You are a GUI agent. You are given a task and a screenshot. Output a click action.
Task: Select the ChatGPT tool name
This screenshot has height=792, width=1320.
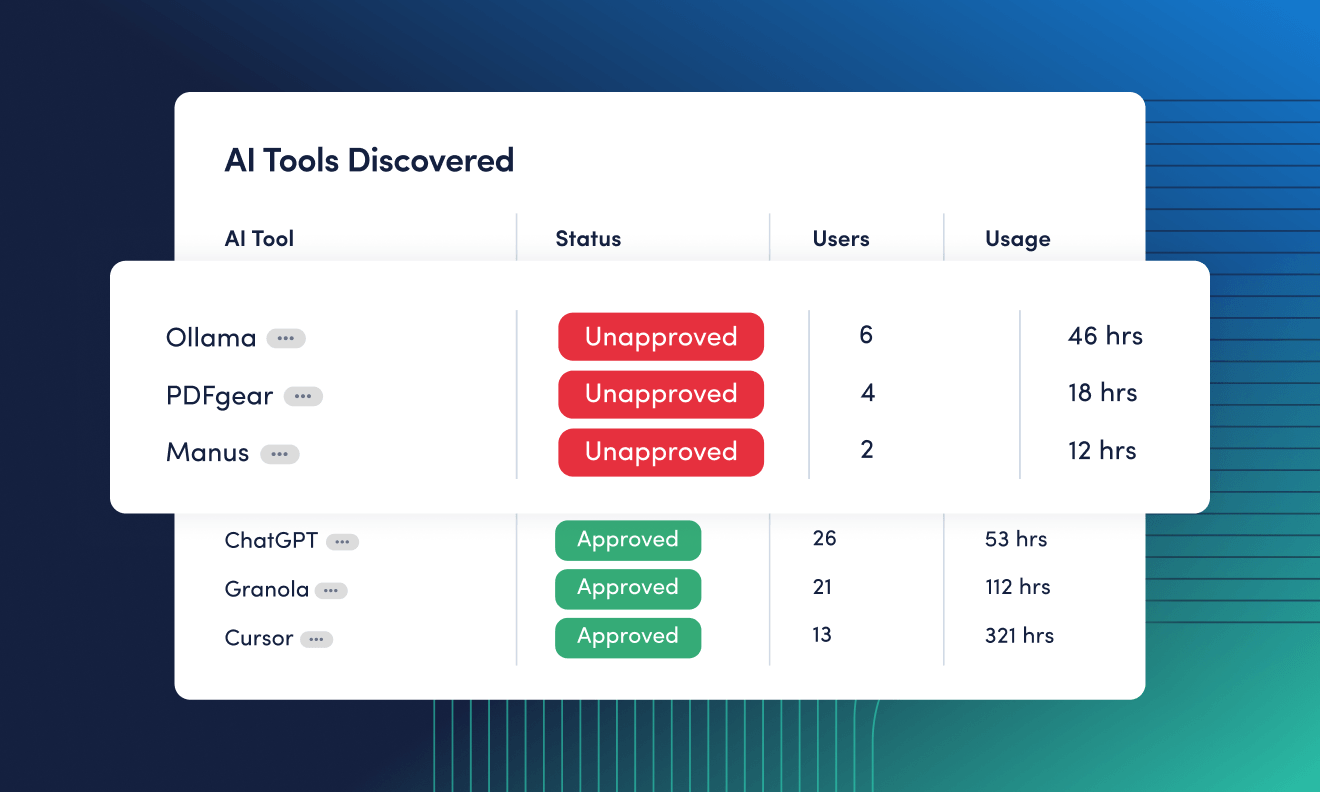point(271,541)
